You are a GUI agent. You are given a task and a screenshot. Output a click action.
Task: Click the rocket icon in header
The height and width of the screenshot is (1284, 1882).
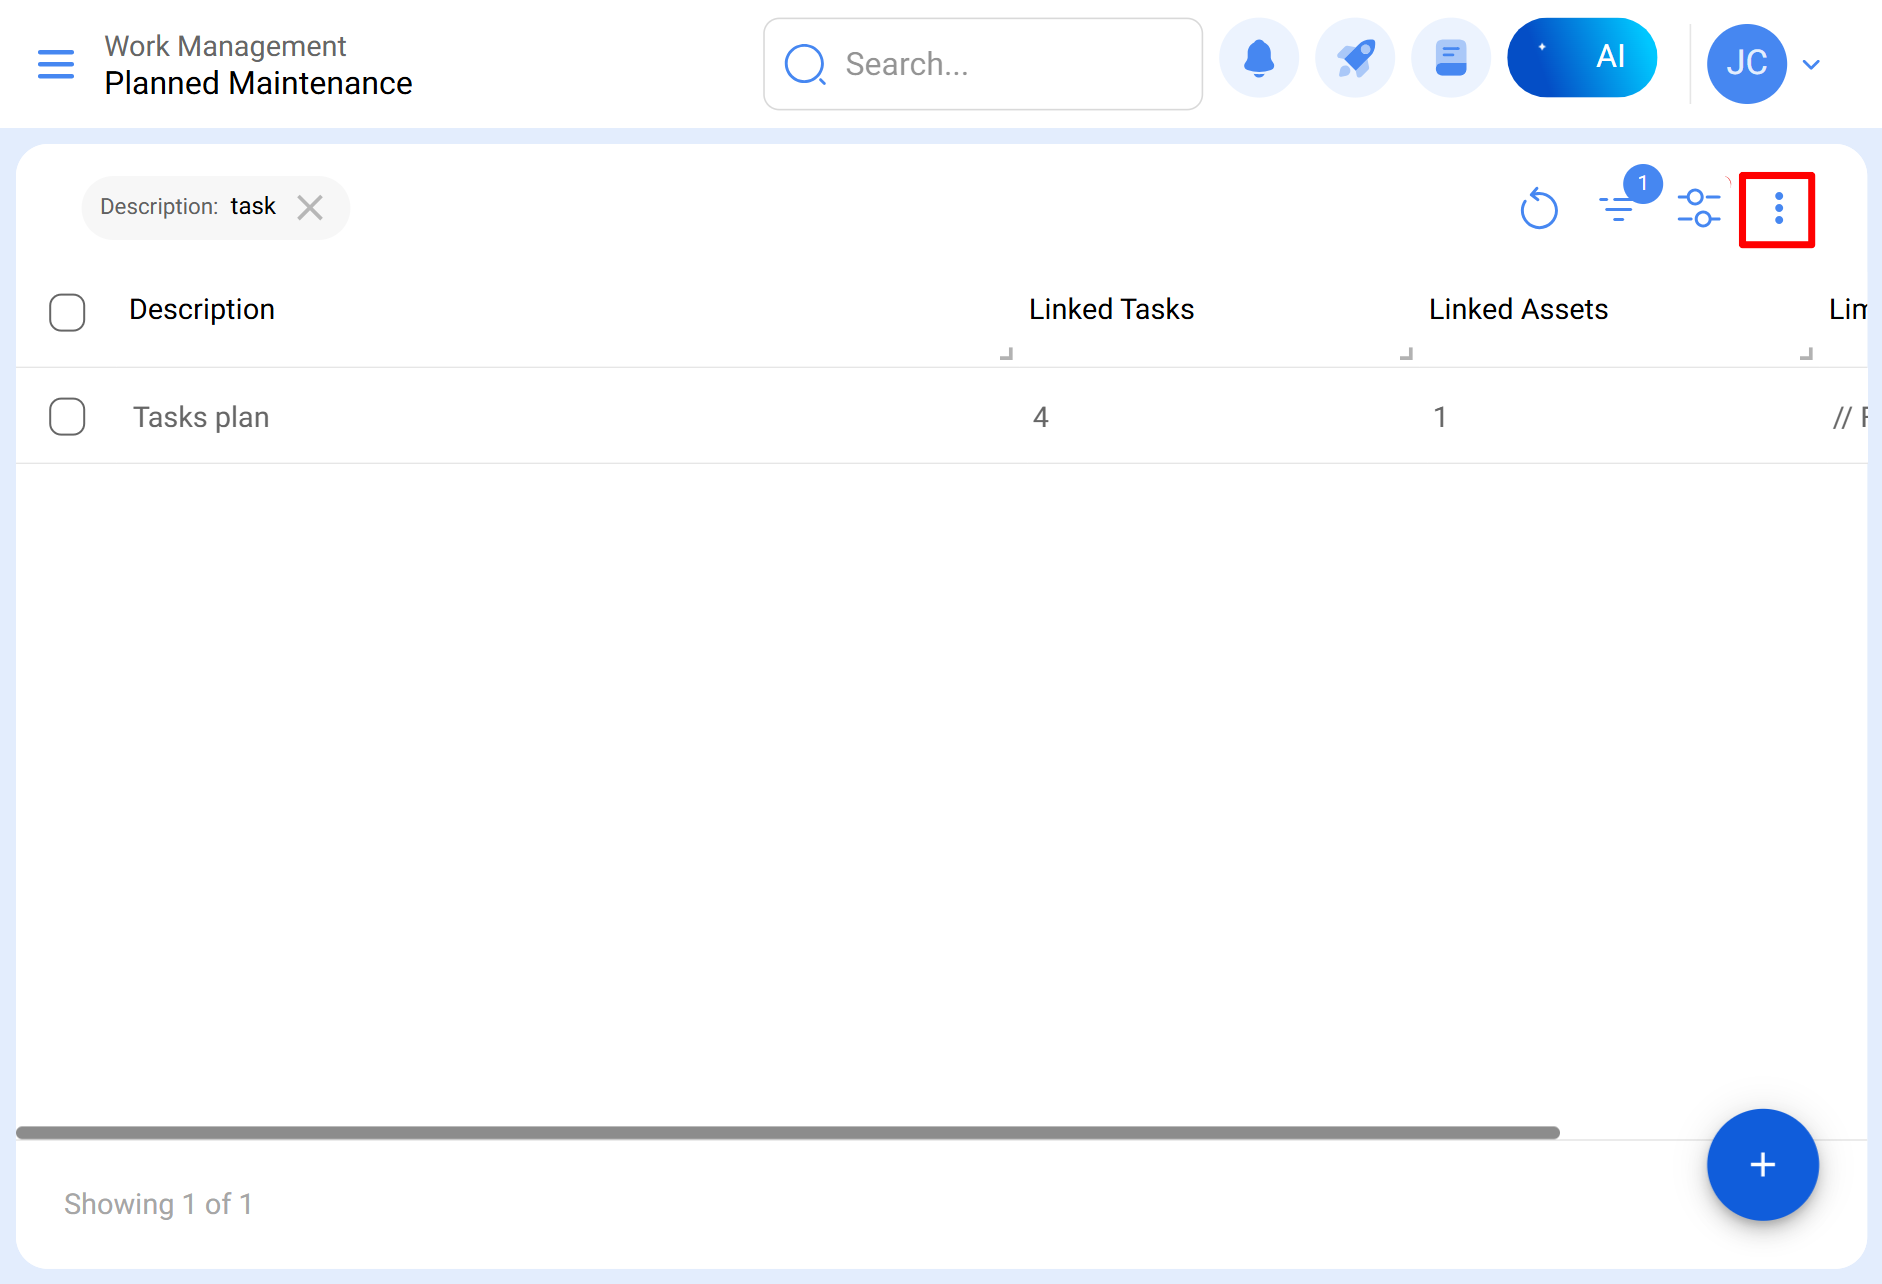pyautogui.click(x=1354, y=58)
